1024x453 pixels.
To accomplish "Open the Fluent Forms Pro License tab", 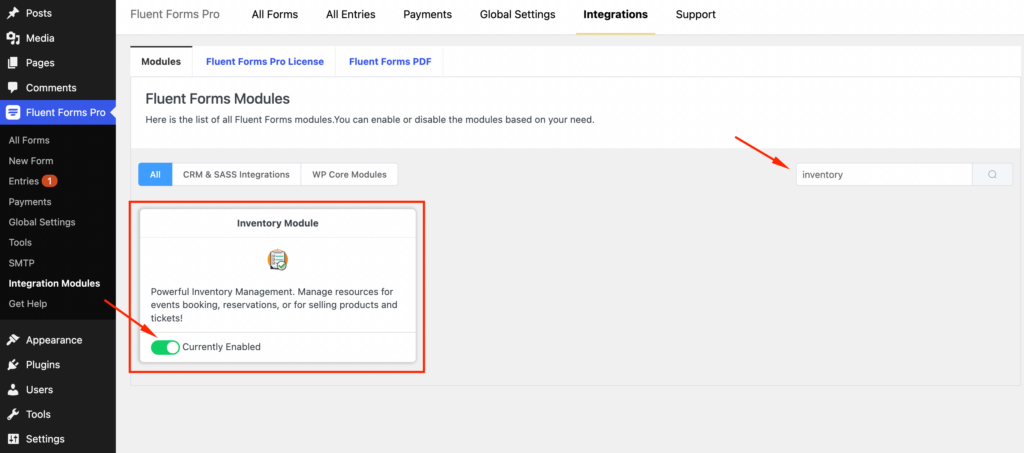I will point(264,61).
